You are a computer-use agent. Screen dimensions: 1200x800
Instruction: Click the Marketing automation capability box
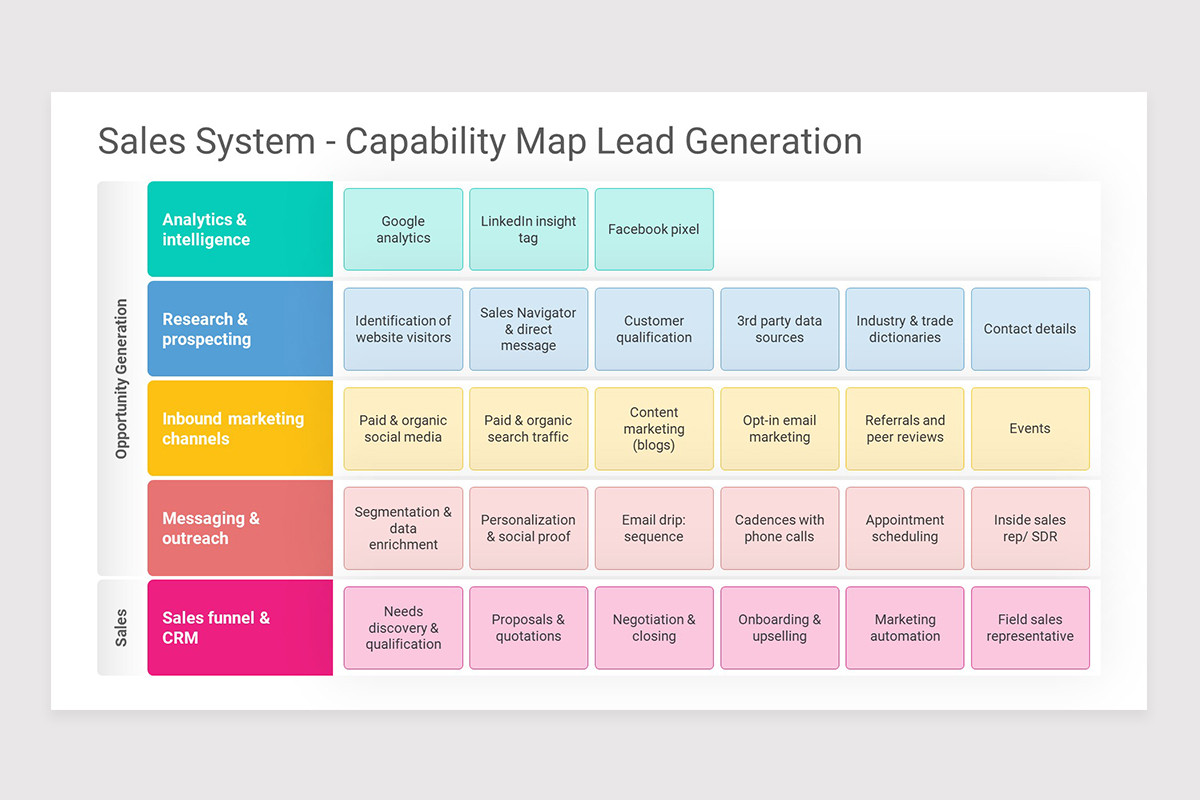[904, 627]
